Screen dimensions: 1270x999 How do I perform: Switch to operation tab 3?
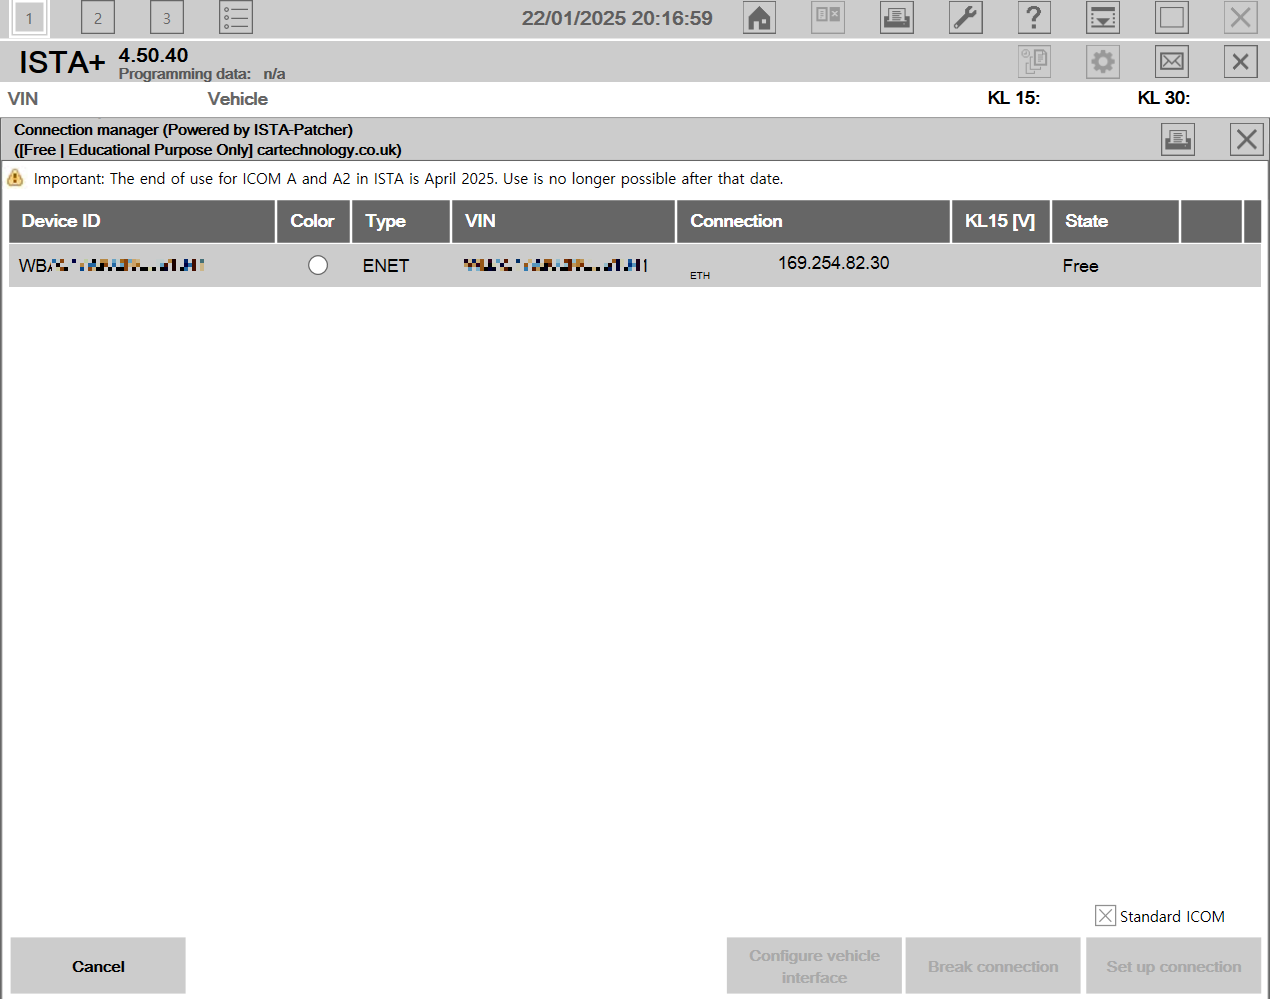tap(167, 17)
